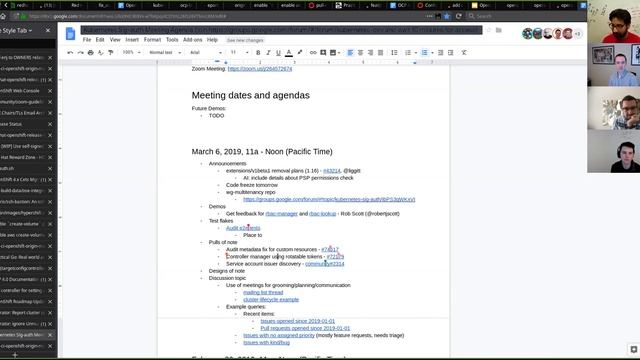Viewport: 640px width, 360px height.
Task: Bookmark page with browser star icon
Action: pos(447,16)
